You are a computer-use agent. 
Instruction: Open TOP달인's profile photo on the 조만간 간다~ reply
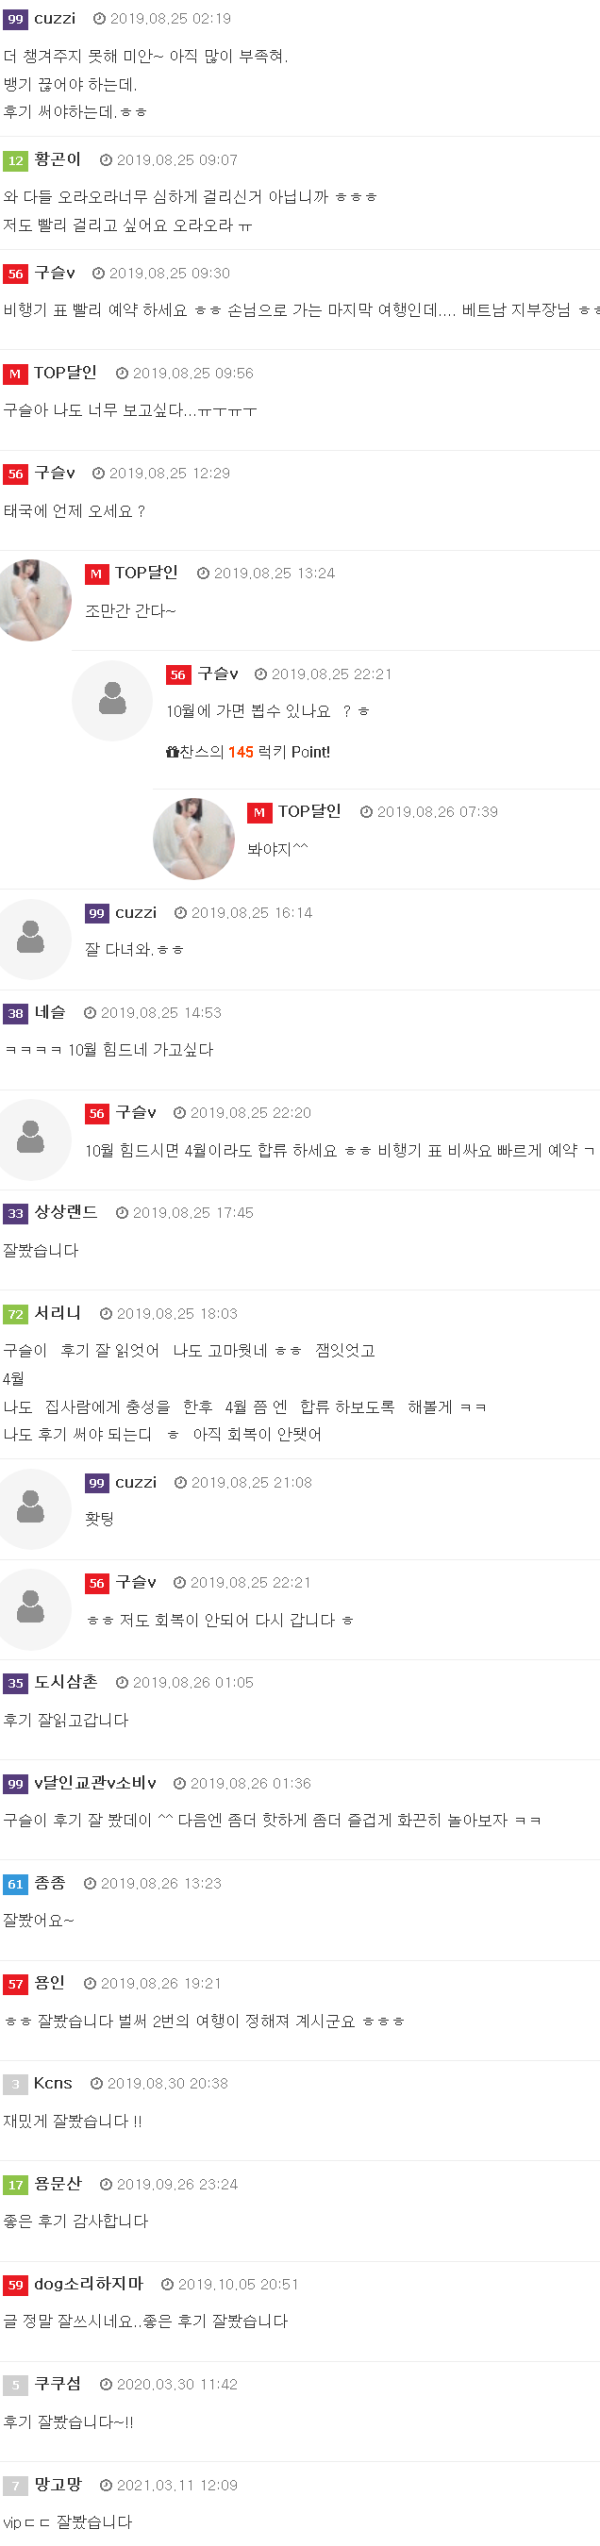pos(35,600)
